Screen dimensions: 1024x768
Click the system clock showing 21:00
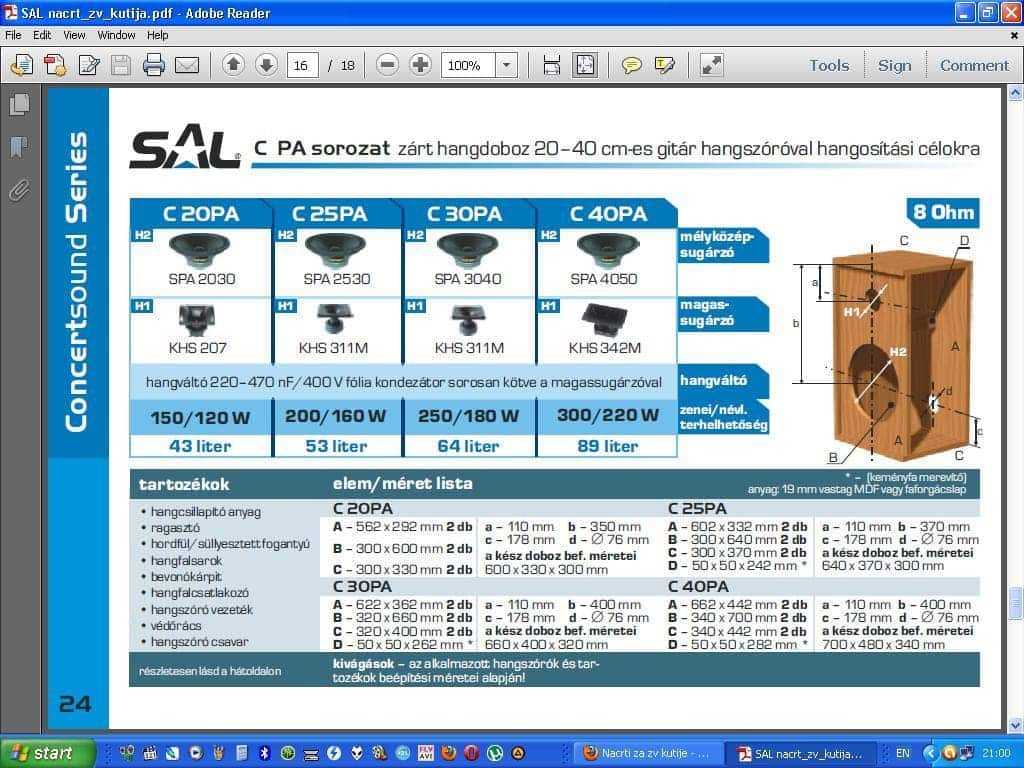(x=996, y=754)
